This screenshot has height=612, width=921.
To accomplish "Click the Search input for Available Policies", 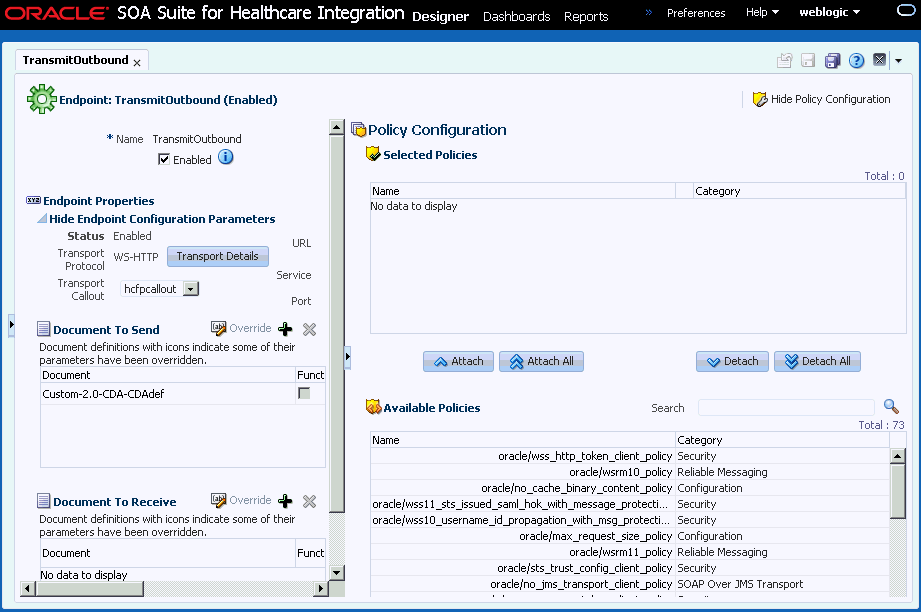I will 786,407.
